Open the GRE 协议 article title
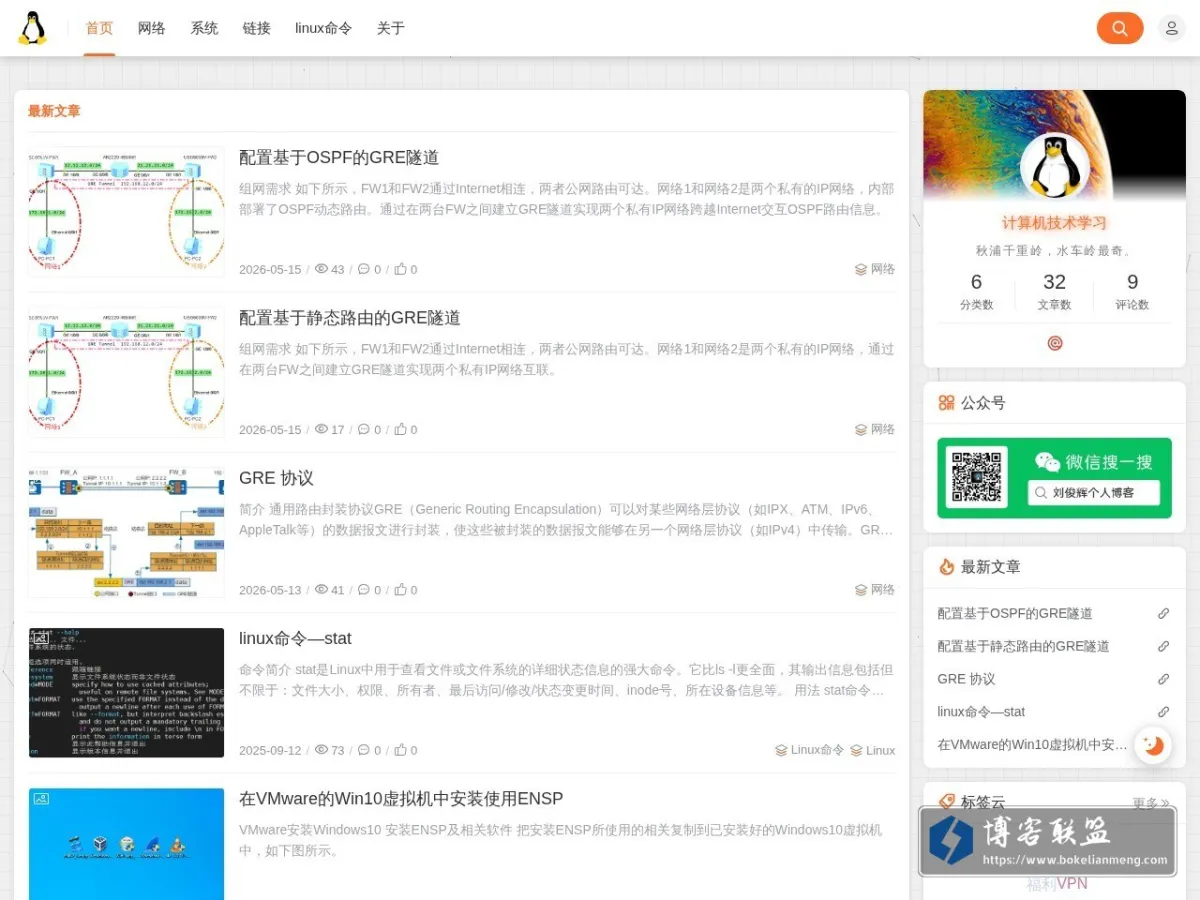Screen dimensions: 1200x900 (x=276, y=478)
